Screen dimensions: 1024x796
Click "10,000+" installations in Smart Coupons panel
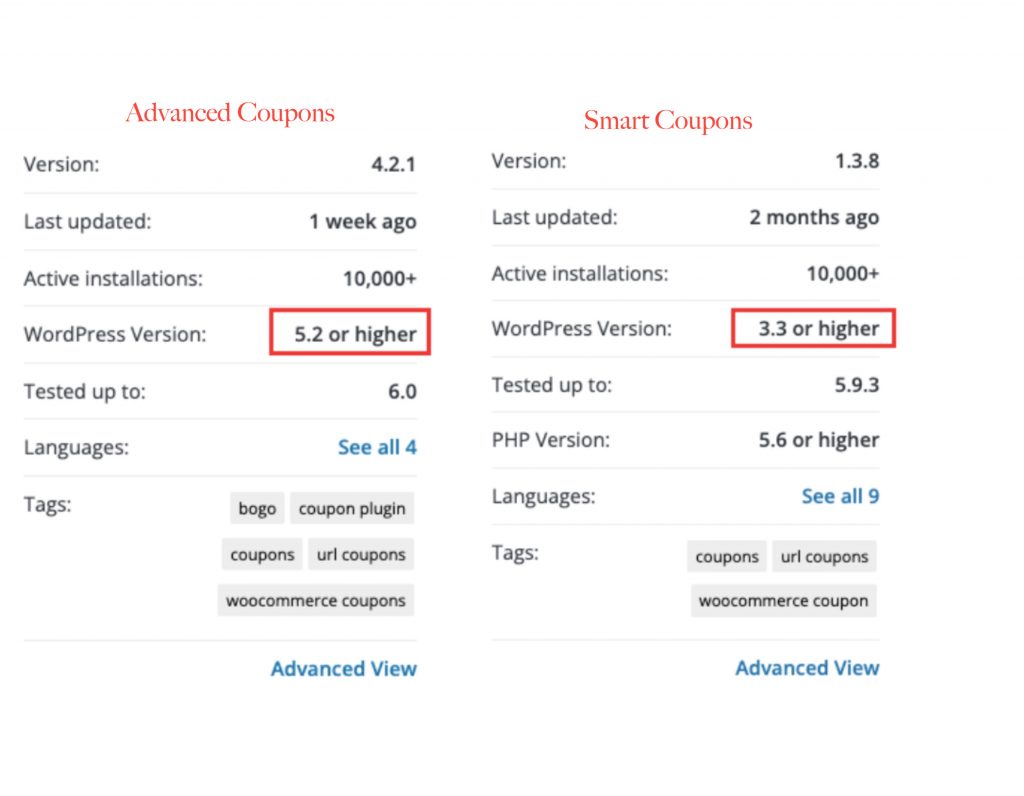click(x=842, y=274)
